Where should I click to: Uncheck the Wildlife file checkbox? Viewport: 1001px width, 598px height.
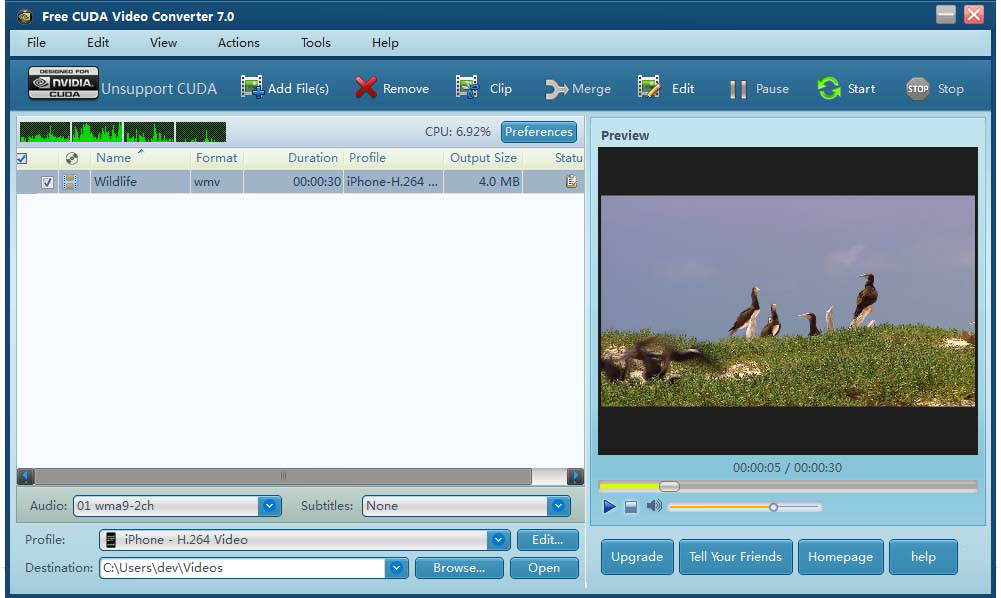[x=47, y=182]
